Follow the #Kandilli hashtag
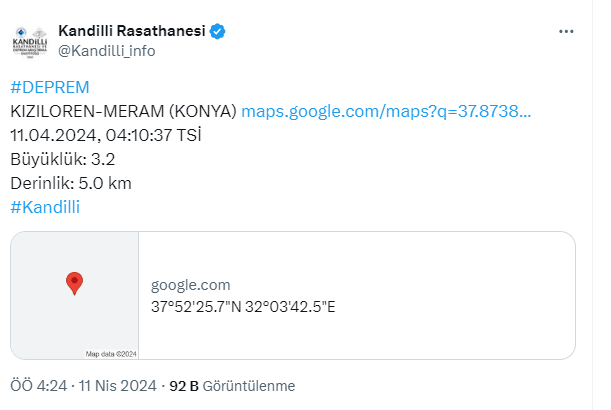The image size is (611, 410). [45, 207]
